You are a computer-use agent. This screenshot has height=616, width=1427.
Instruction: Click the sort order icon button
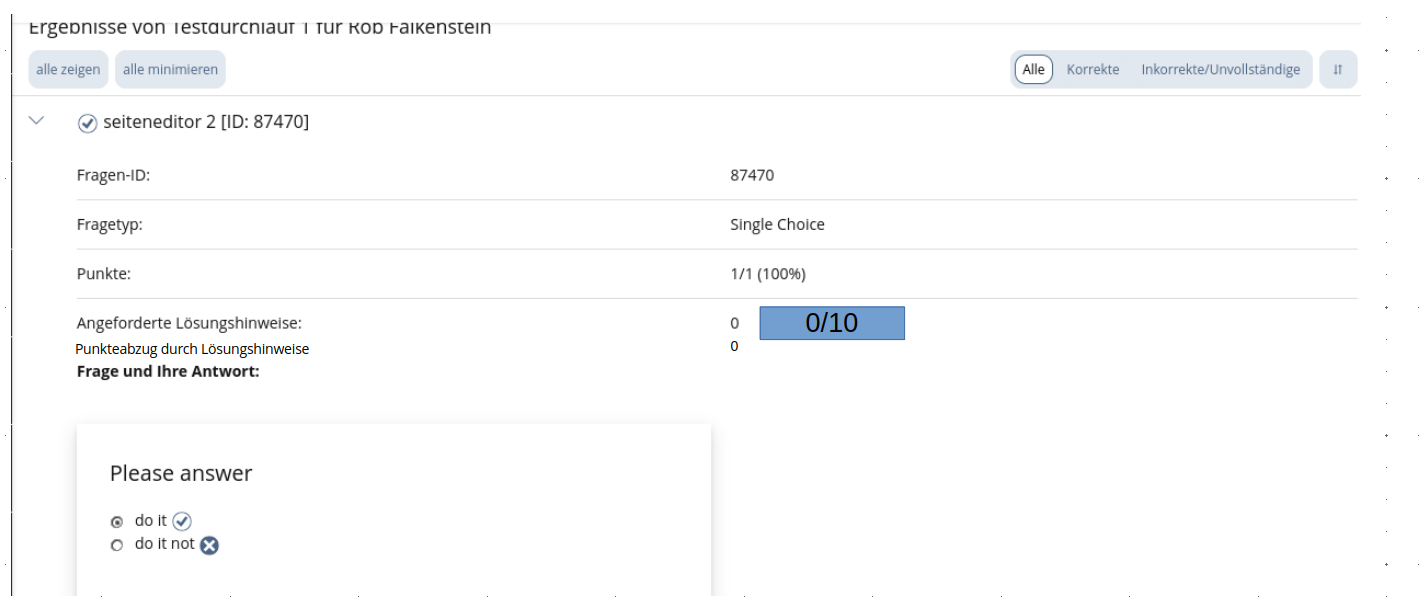(x=1337, y=70)
